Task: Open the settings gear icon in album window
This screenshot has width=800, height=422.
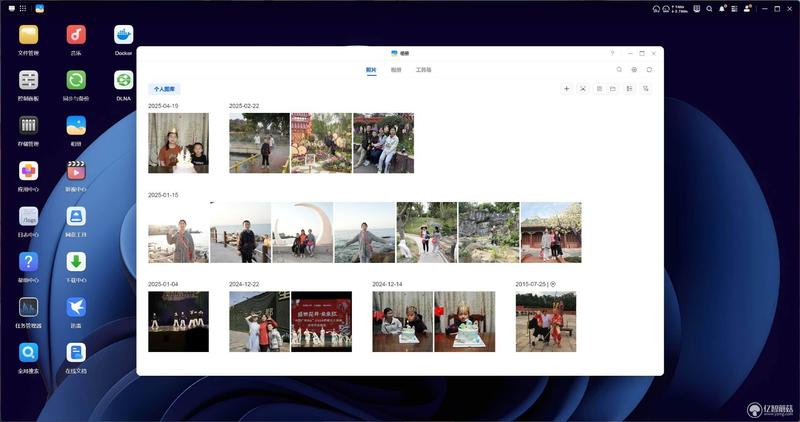Action: pos(634,69)
